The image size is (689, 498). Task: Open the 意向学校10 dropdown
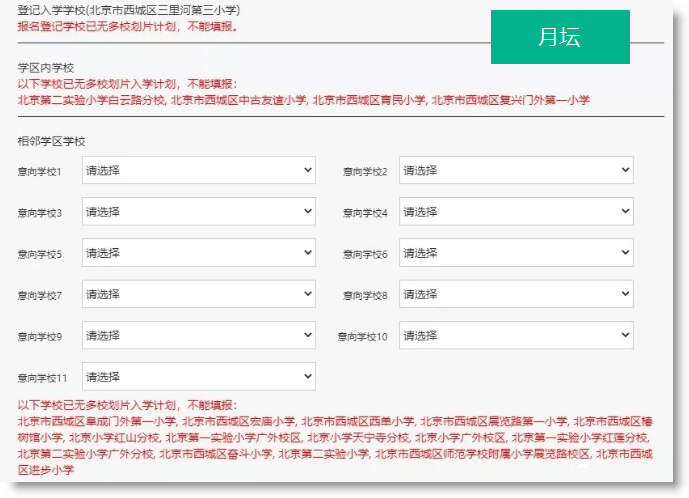(516, 335)
